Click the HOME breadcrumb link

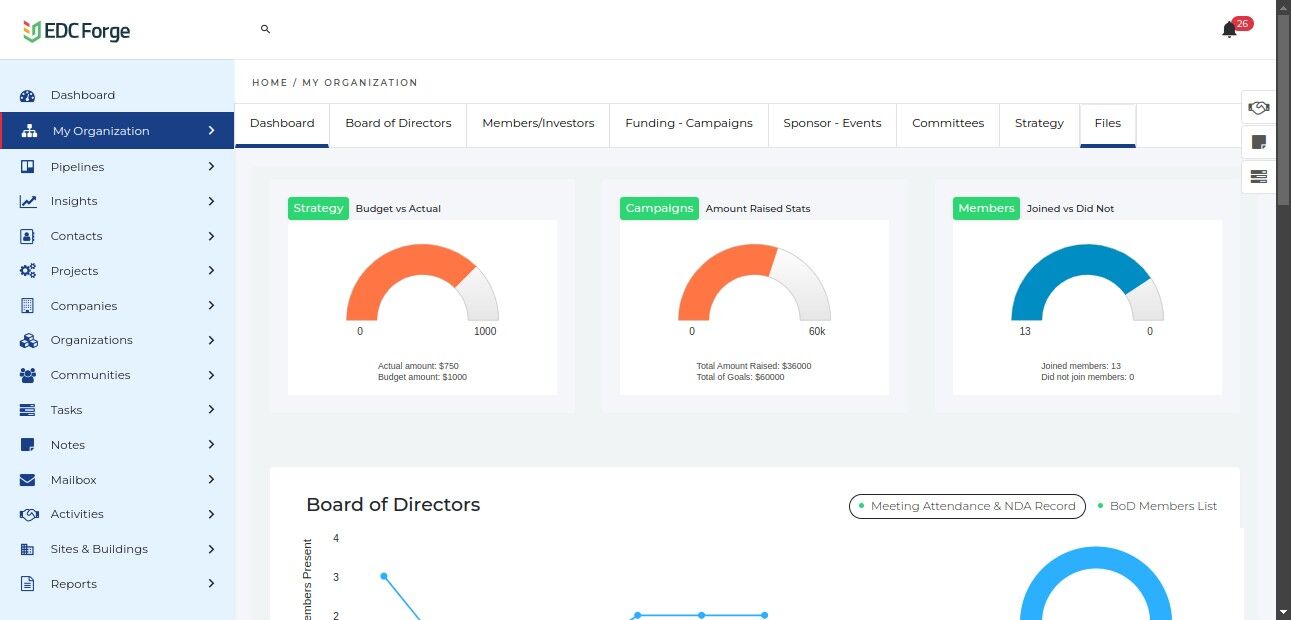click(270, 83)
